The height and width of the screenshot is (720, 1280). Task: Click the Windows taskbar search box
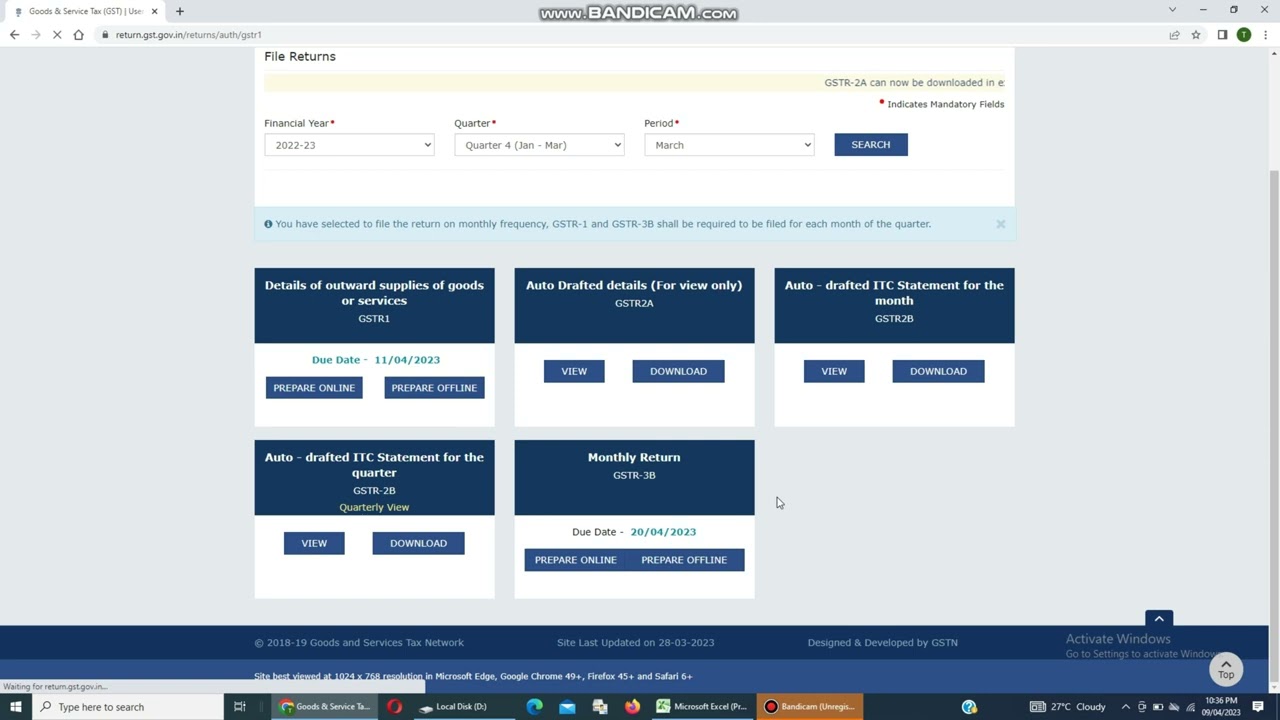pos(128,707)
